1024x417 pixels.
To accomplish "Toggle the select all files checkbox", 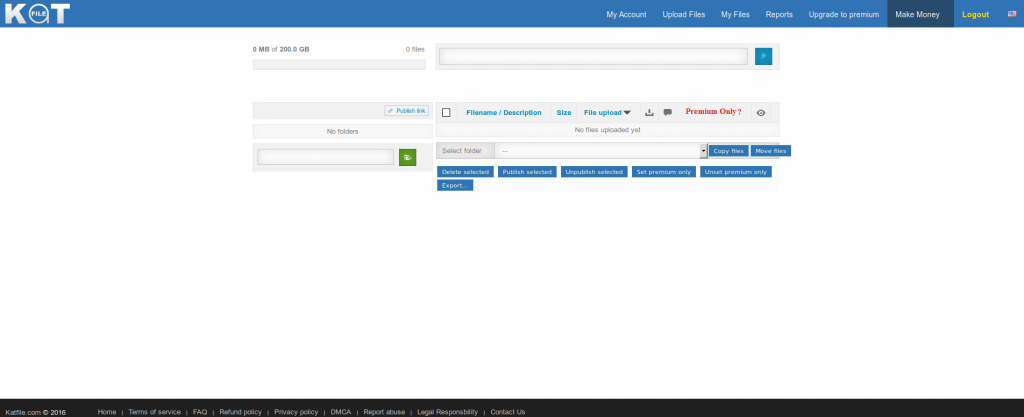I will click(x=446, y=113).
